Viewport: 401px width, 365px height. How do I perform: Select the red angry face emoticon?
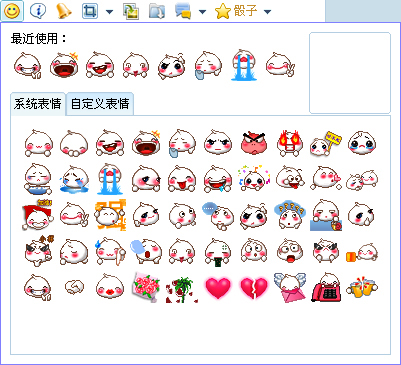point(254,143)
